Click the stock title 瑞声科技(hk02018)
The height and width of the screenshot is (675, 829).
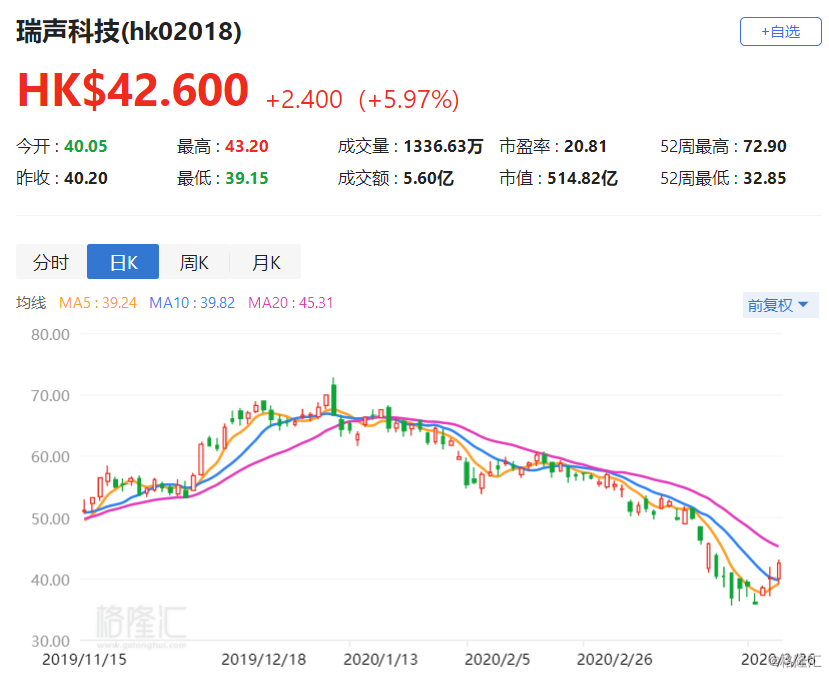click(x=129, y=31)
